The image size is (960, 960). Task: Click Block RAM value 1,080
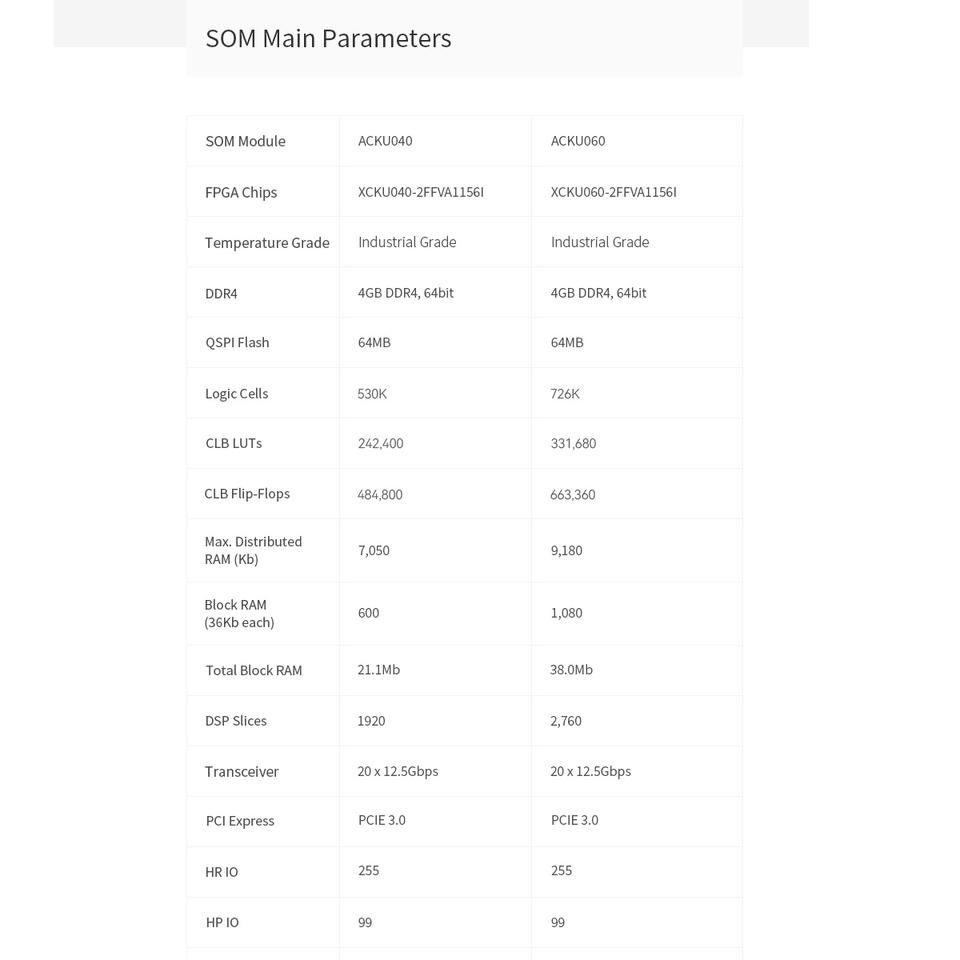(566, 613)
